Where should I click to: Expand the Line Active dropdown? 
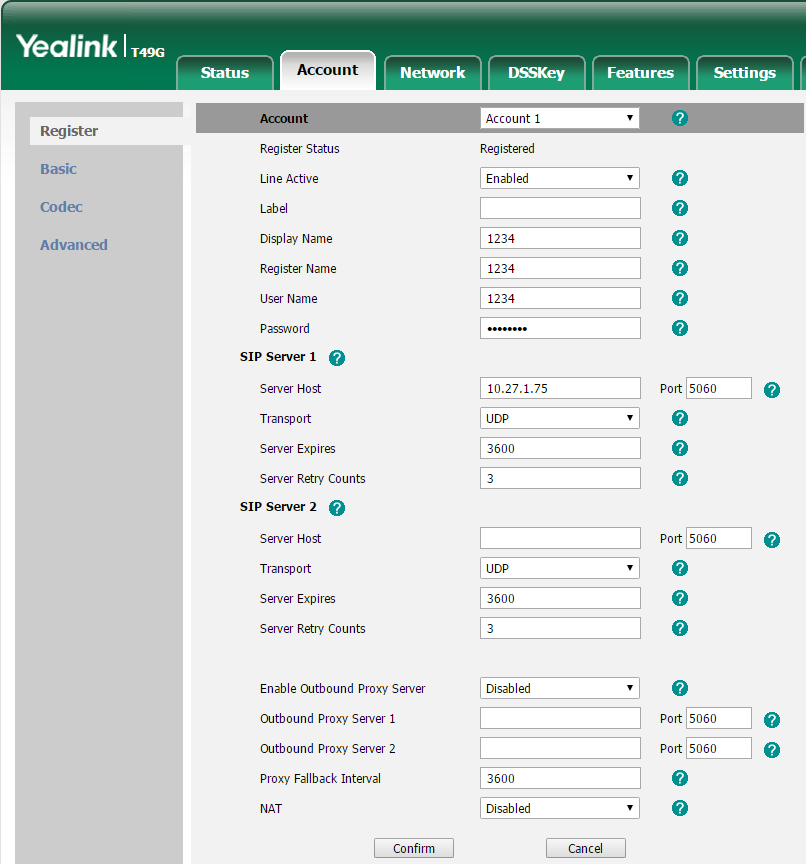point(559,178)
